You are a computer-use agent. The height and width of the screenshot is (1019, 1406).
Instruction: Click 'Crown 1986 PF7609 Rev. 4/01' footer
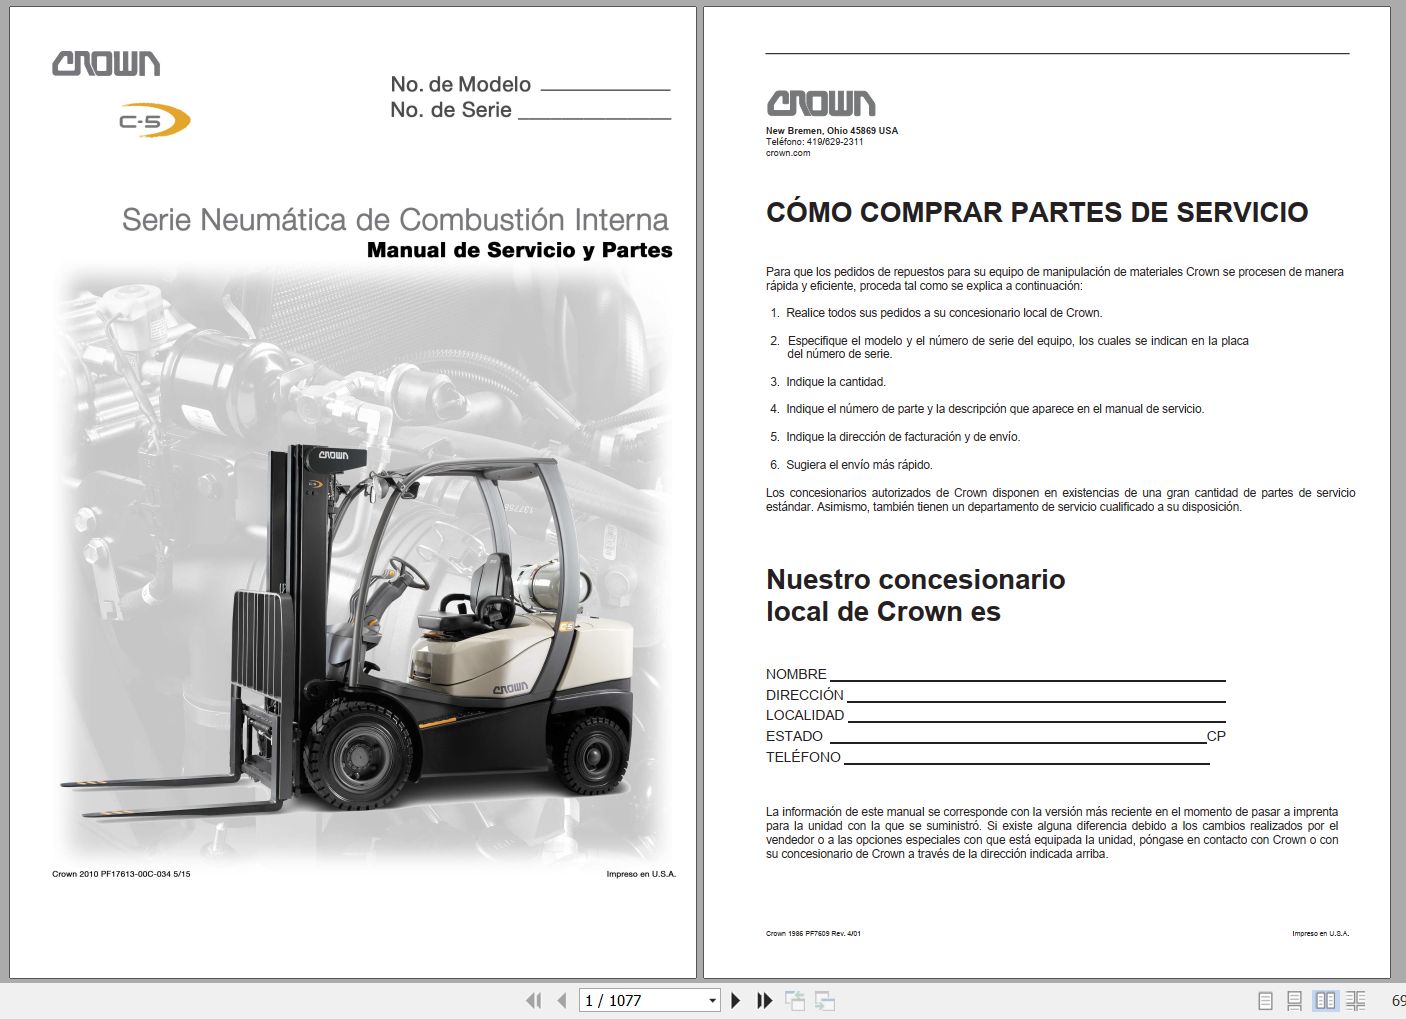[x=813, y=933]
